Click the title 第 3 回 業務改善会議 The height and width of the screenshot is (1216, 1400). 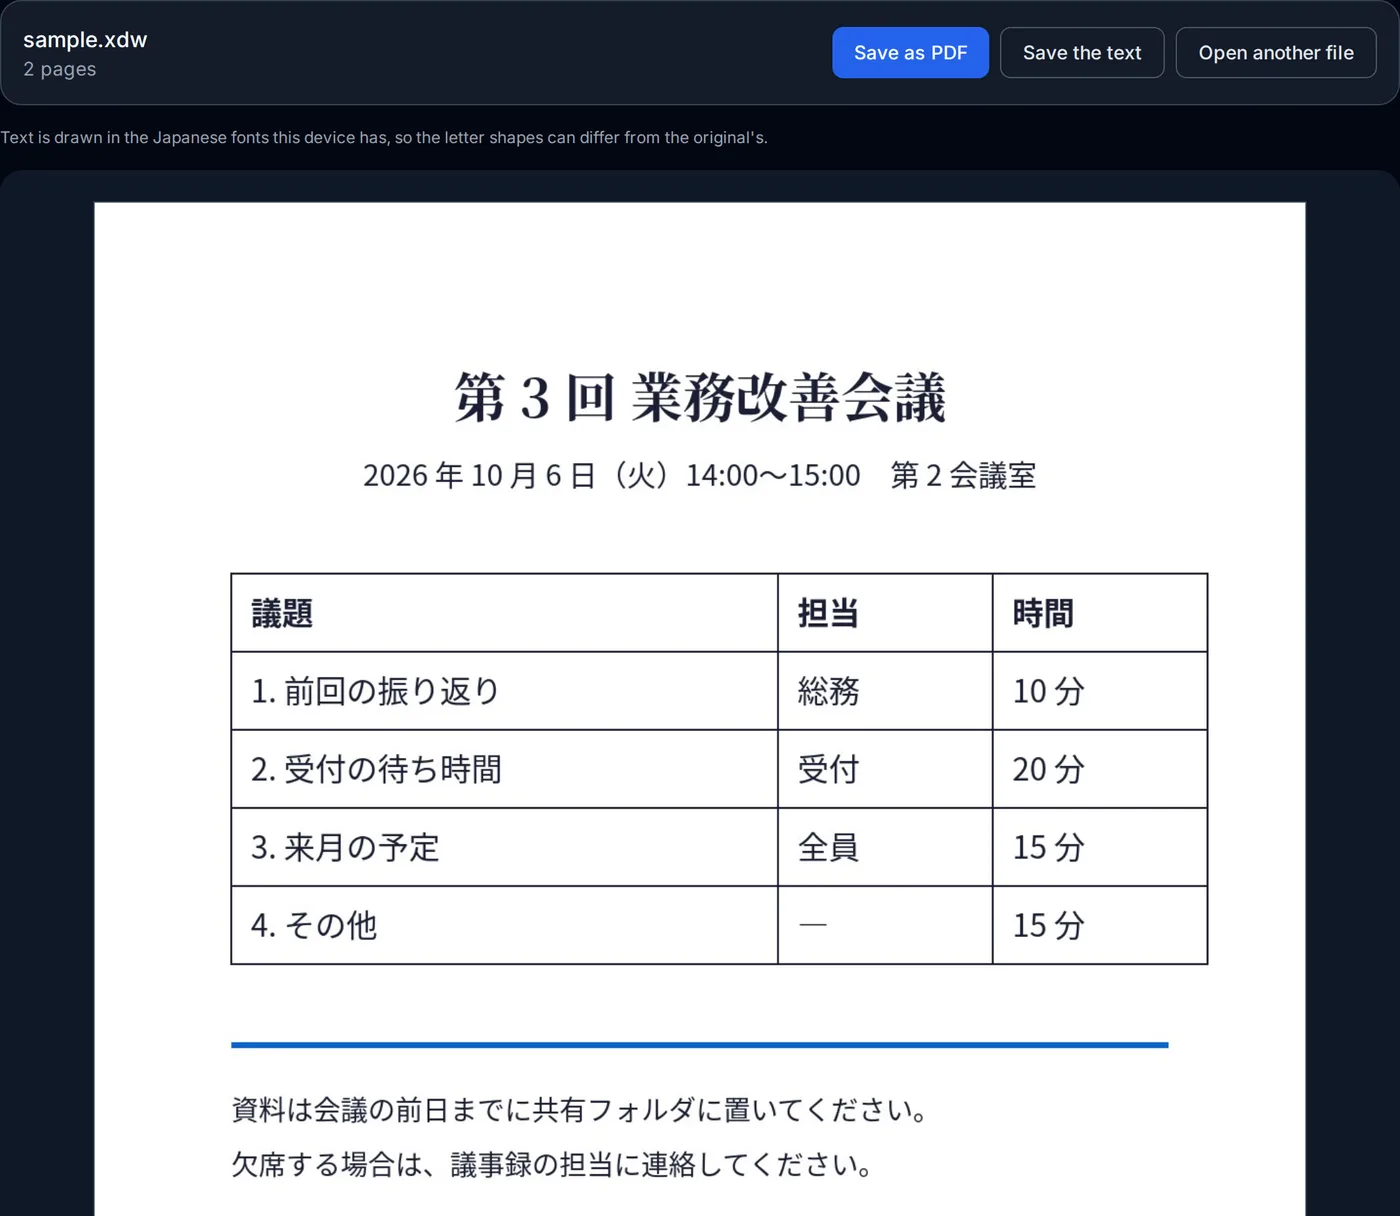click(700, 397)
